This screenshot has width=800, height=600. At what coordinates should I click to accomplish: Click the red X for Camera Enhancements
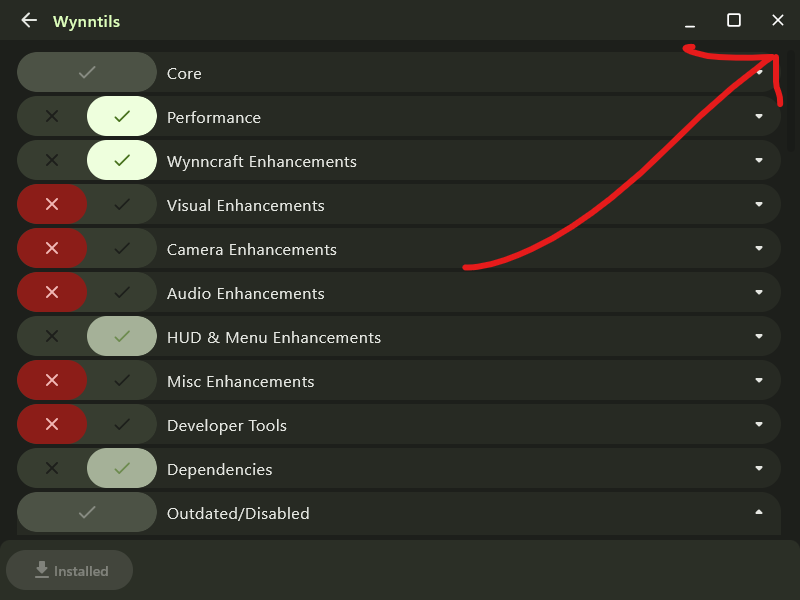click(52, 249)
